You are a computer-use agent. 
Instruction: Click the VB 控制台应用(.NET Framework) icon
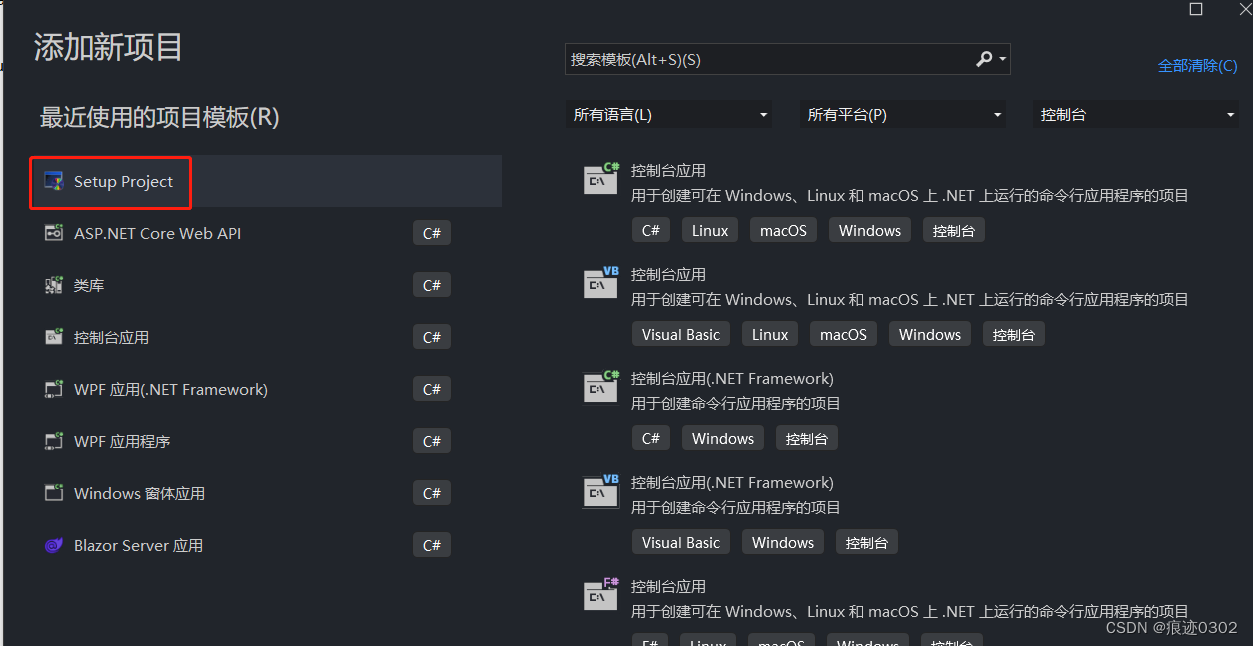pos(602,490)
